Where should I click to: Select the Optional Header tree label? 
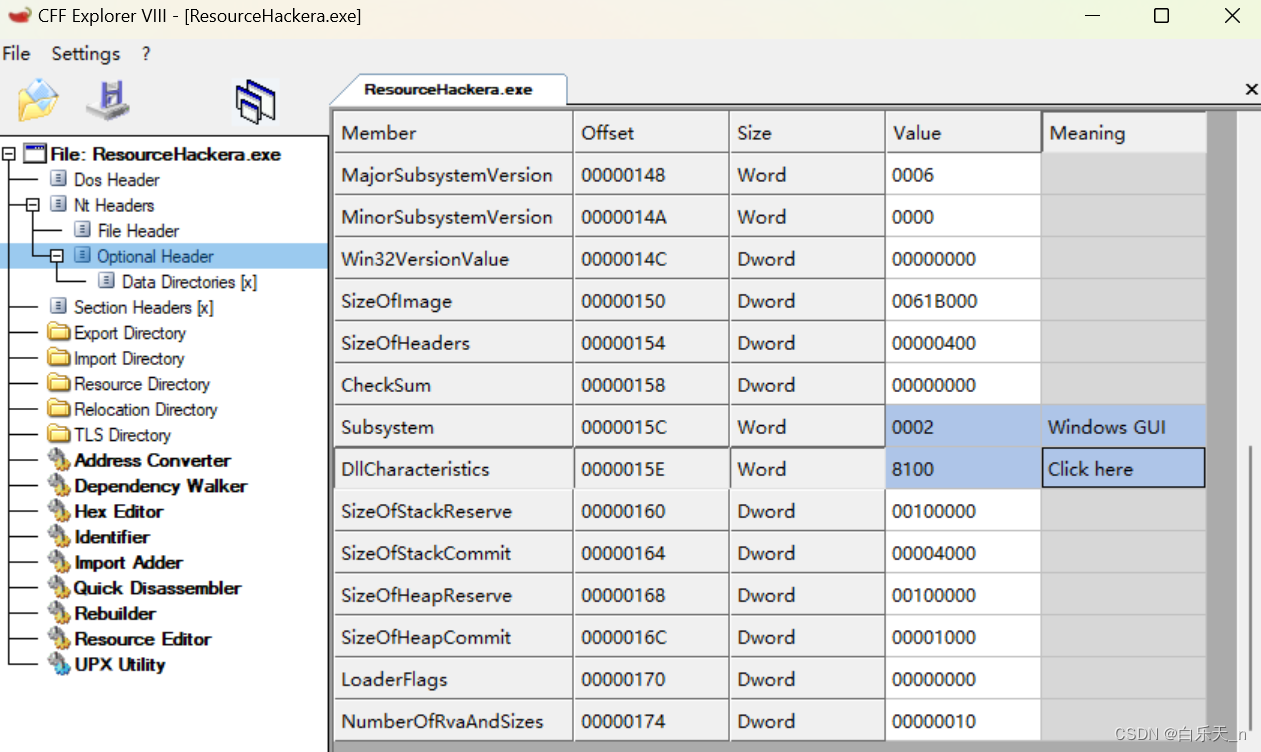pos(155,256)
